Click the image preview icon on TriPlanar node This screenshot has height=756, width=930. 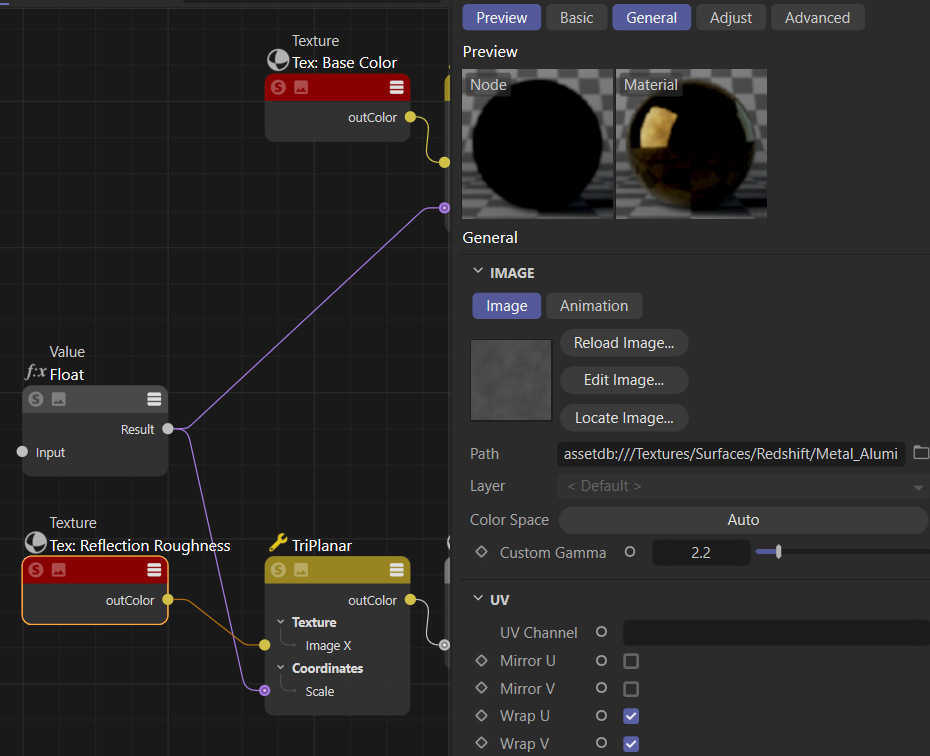(x=301, y=570)
